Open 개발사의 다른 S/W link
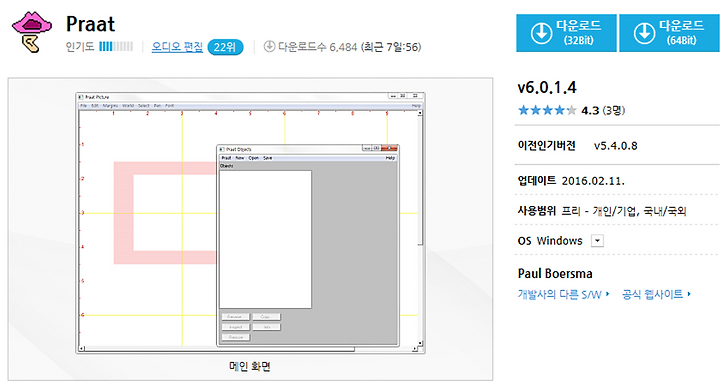Image resolution: width=720 pixels, height=382 pixels. tap(563, 294)
